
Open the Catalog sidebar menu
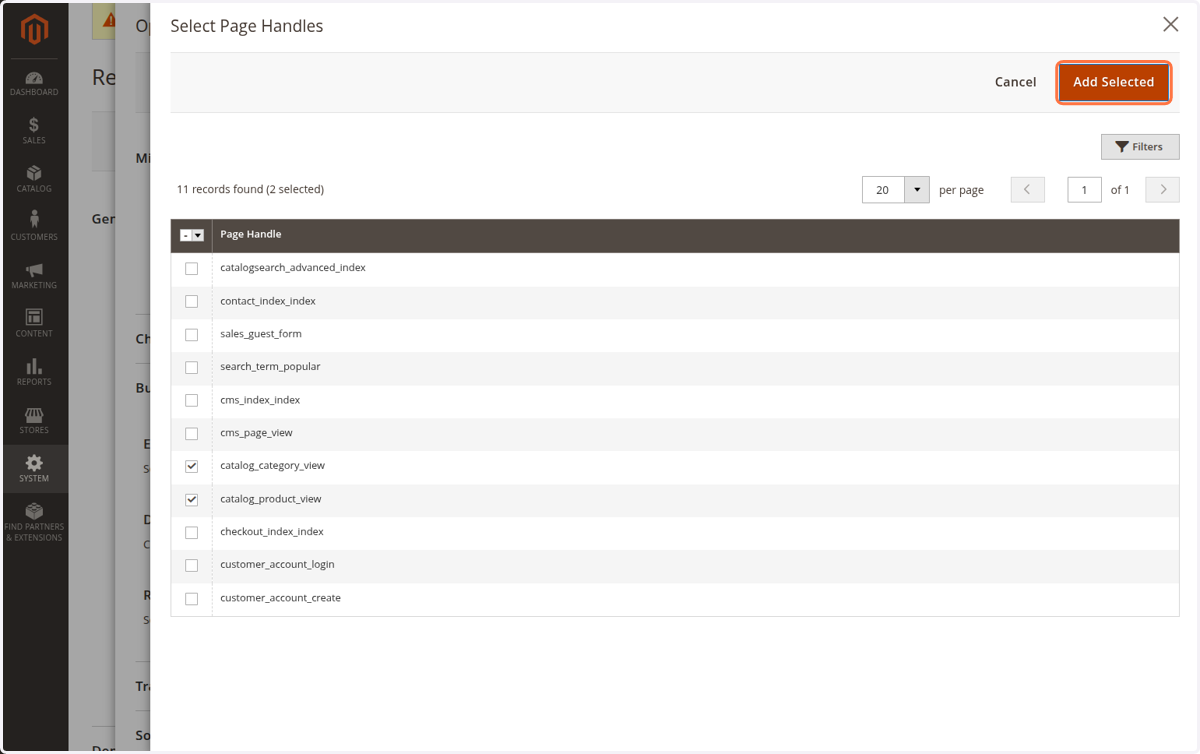pyautogui.click(x=34, y=179)
